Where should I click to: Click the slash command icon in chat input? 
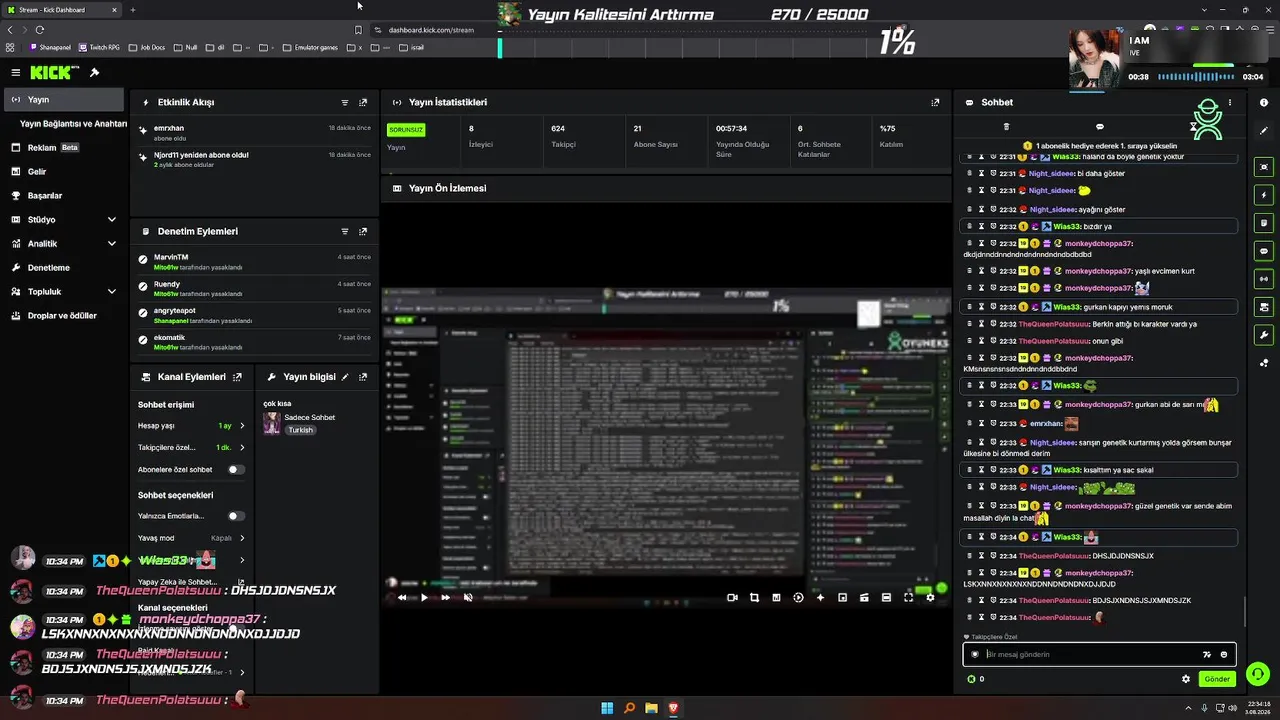[x=1207, y=654]
